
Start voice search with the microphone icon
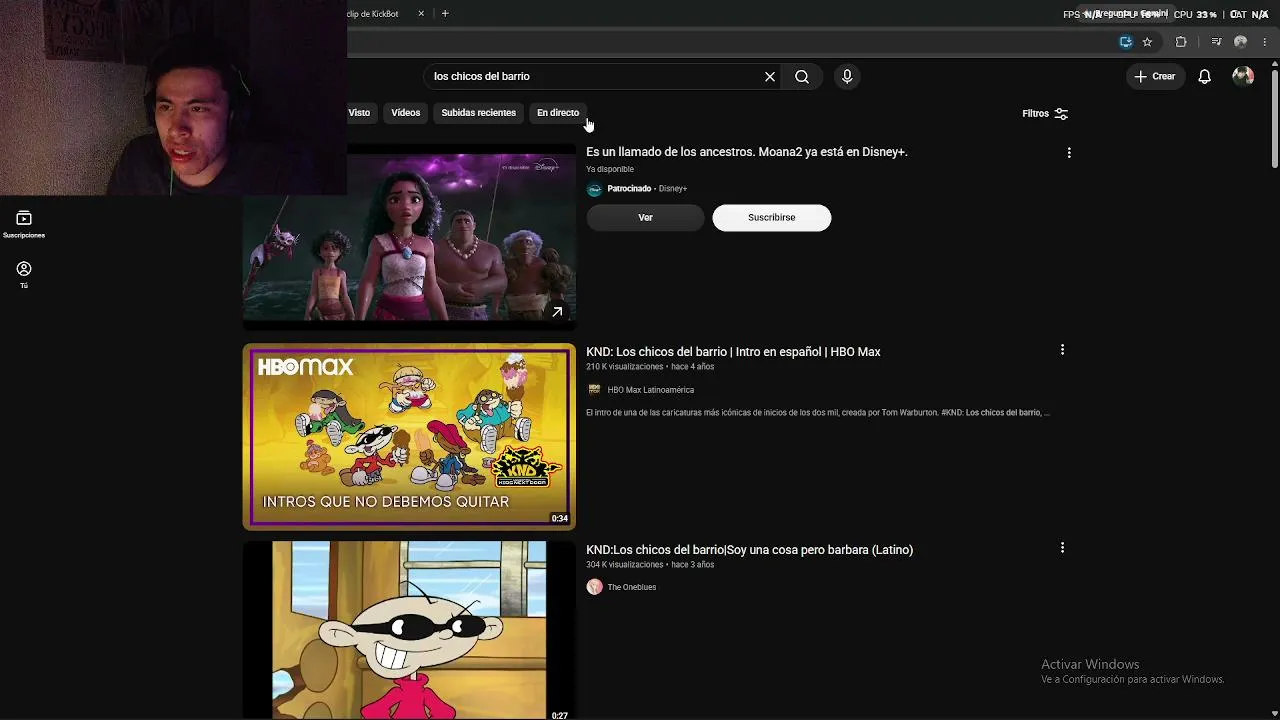[x=847, y=77]
